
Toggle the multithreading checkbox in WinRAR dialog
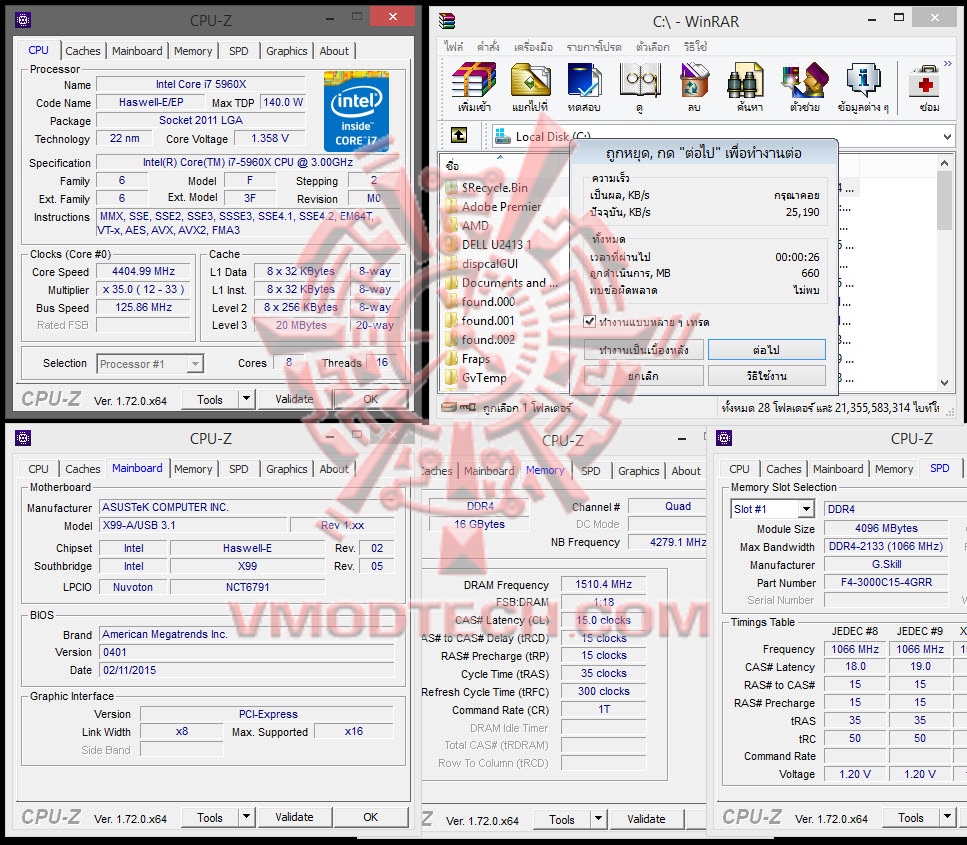coord(590,321)
